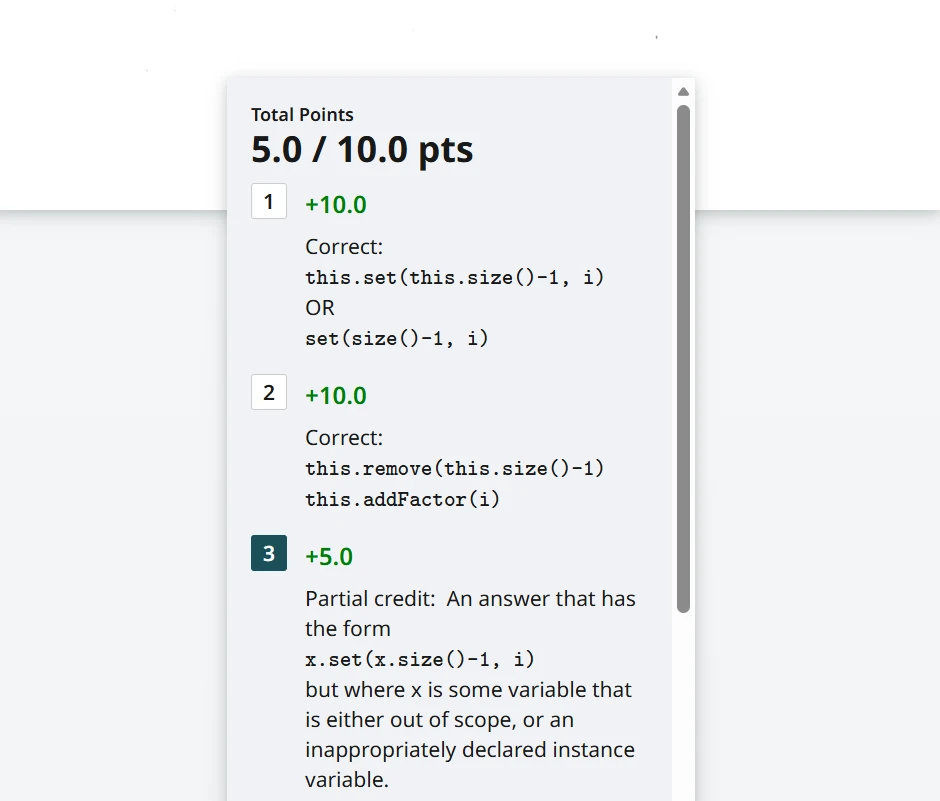Image resolution: width=940 pixels, height=801 pixels.
Task: Click the Partial credit description text
Action: click(x=470, y=599)
